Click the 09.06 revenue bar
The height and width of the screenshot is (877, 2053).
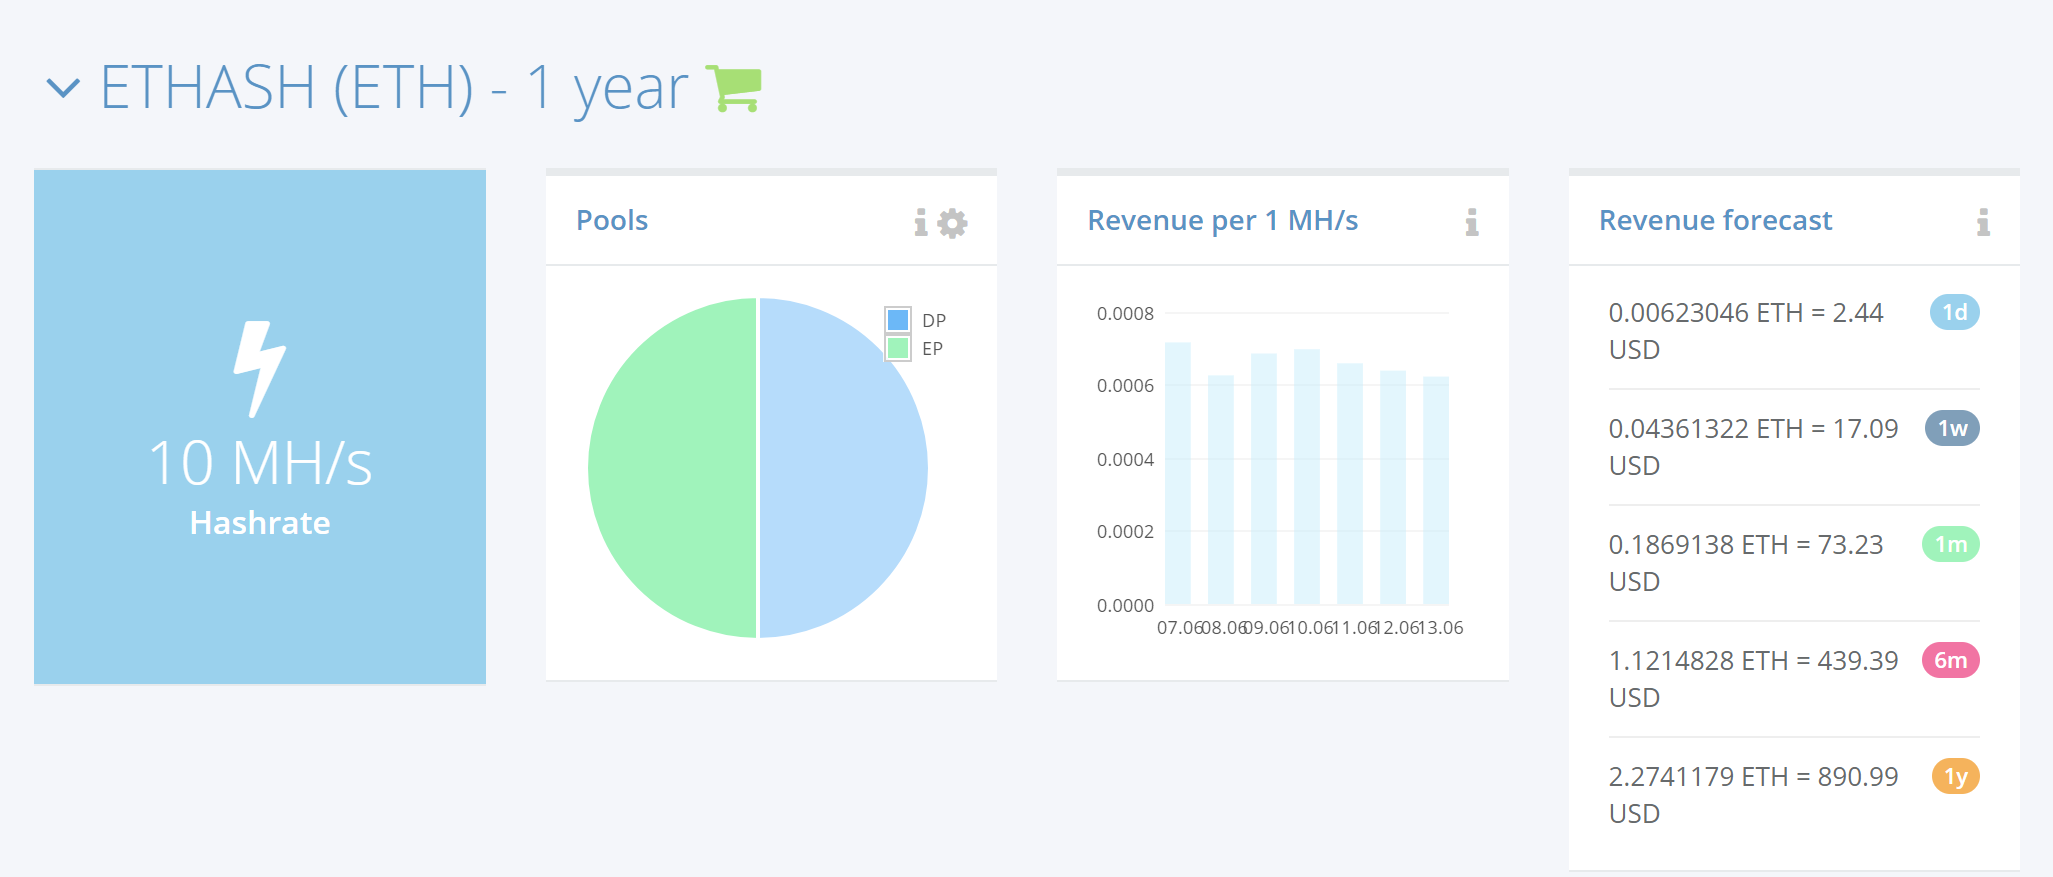tap(1264, 479)
